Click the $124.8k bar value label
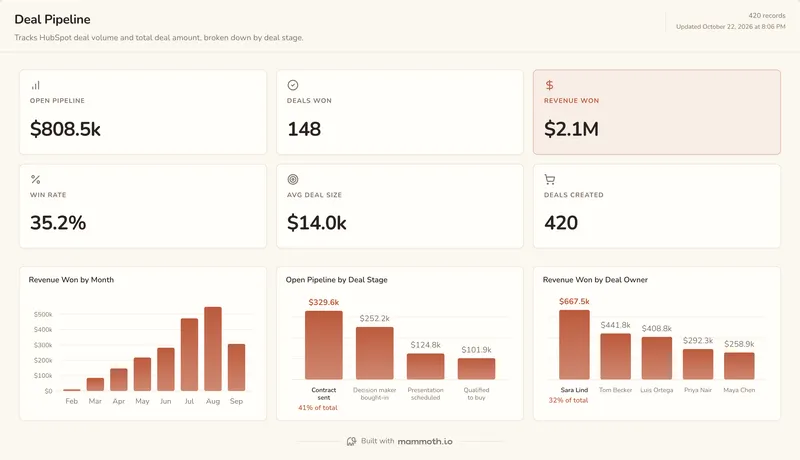 (x=426, y=345)
